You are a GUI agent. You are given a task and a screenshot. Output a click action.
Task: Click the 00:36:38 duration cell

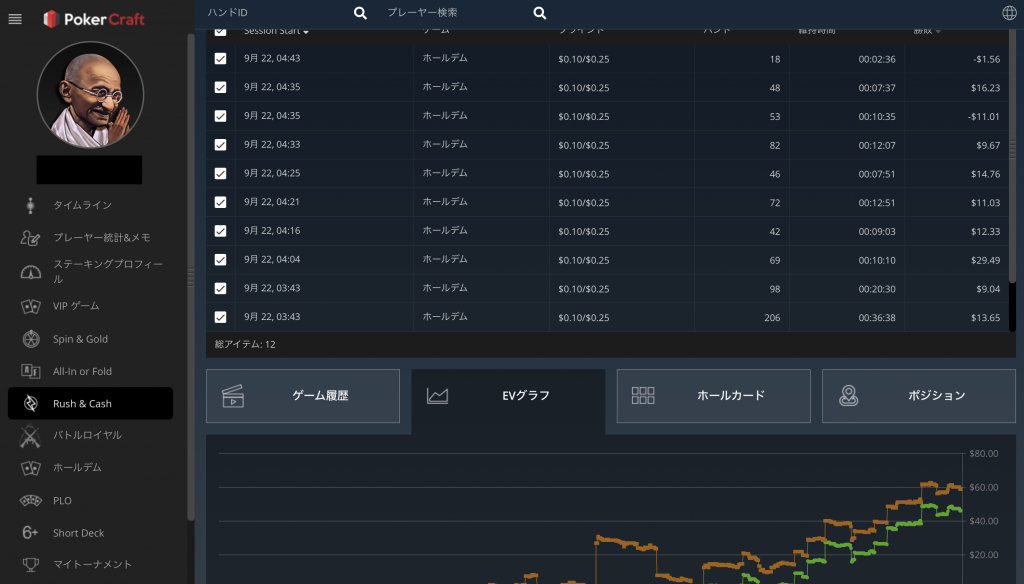[x=877, y=317]
